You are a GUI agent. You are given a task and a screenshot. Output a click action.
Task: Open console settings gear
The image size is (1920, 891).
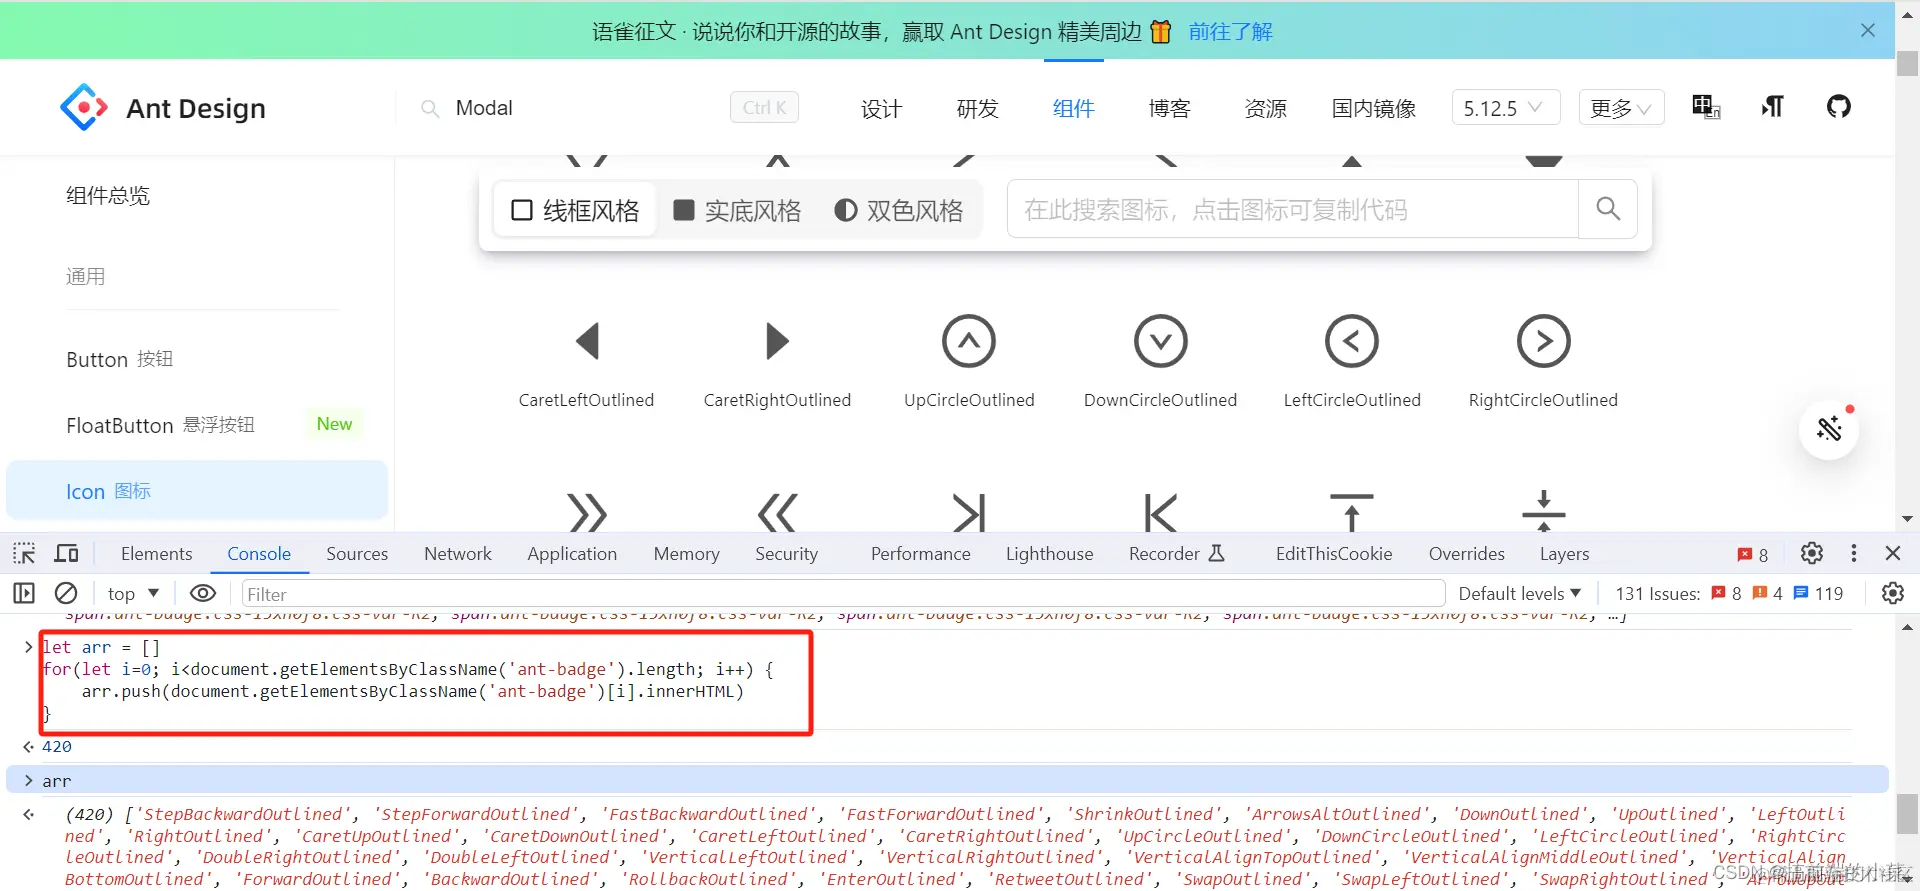point(1893,593)
